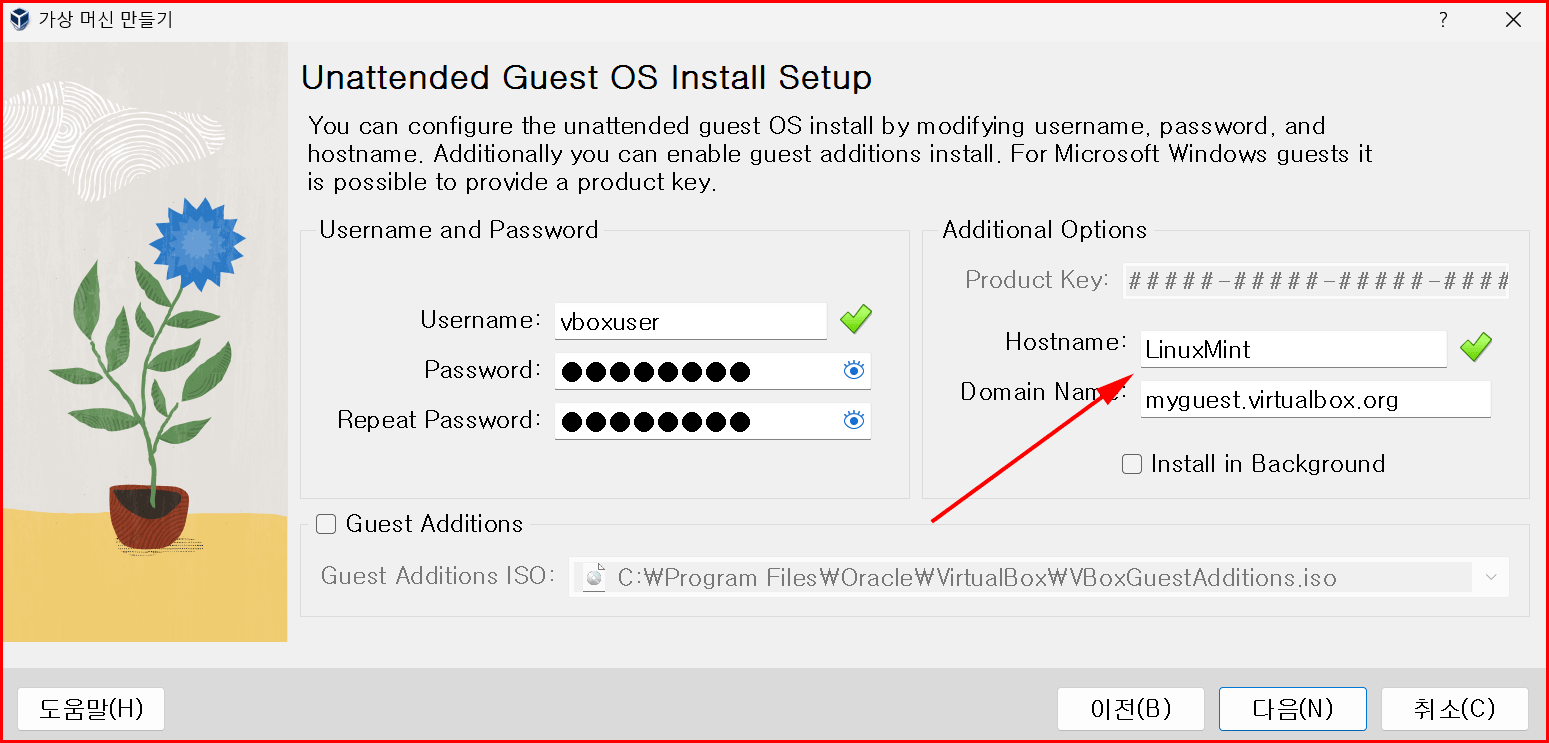Click the disc icon in Guest Additions ISO field

click(x=594, y=578)
